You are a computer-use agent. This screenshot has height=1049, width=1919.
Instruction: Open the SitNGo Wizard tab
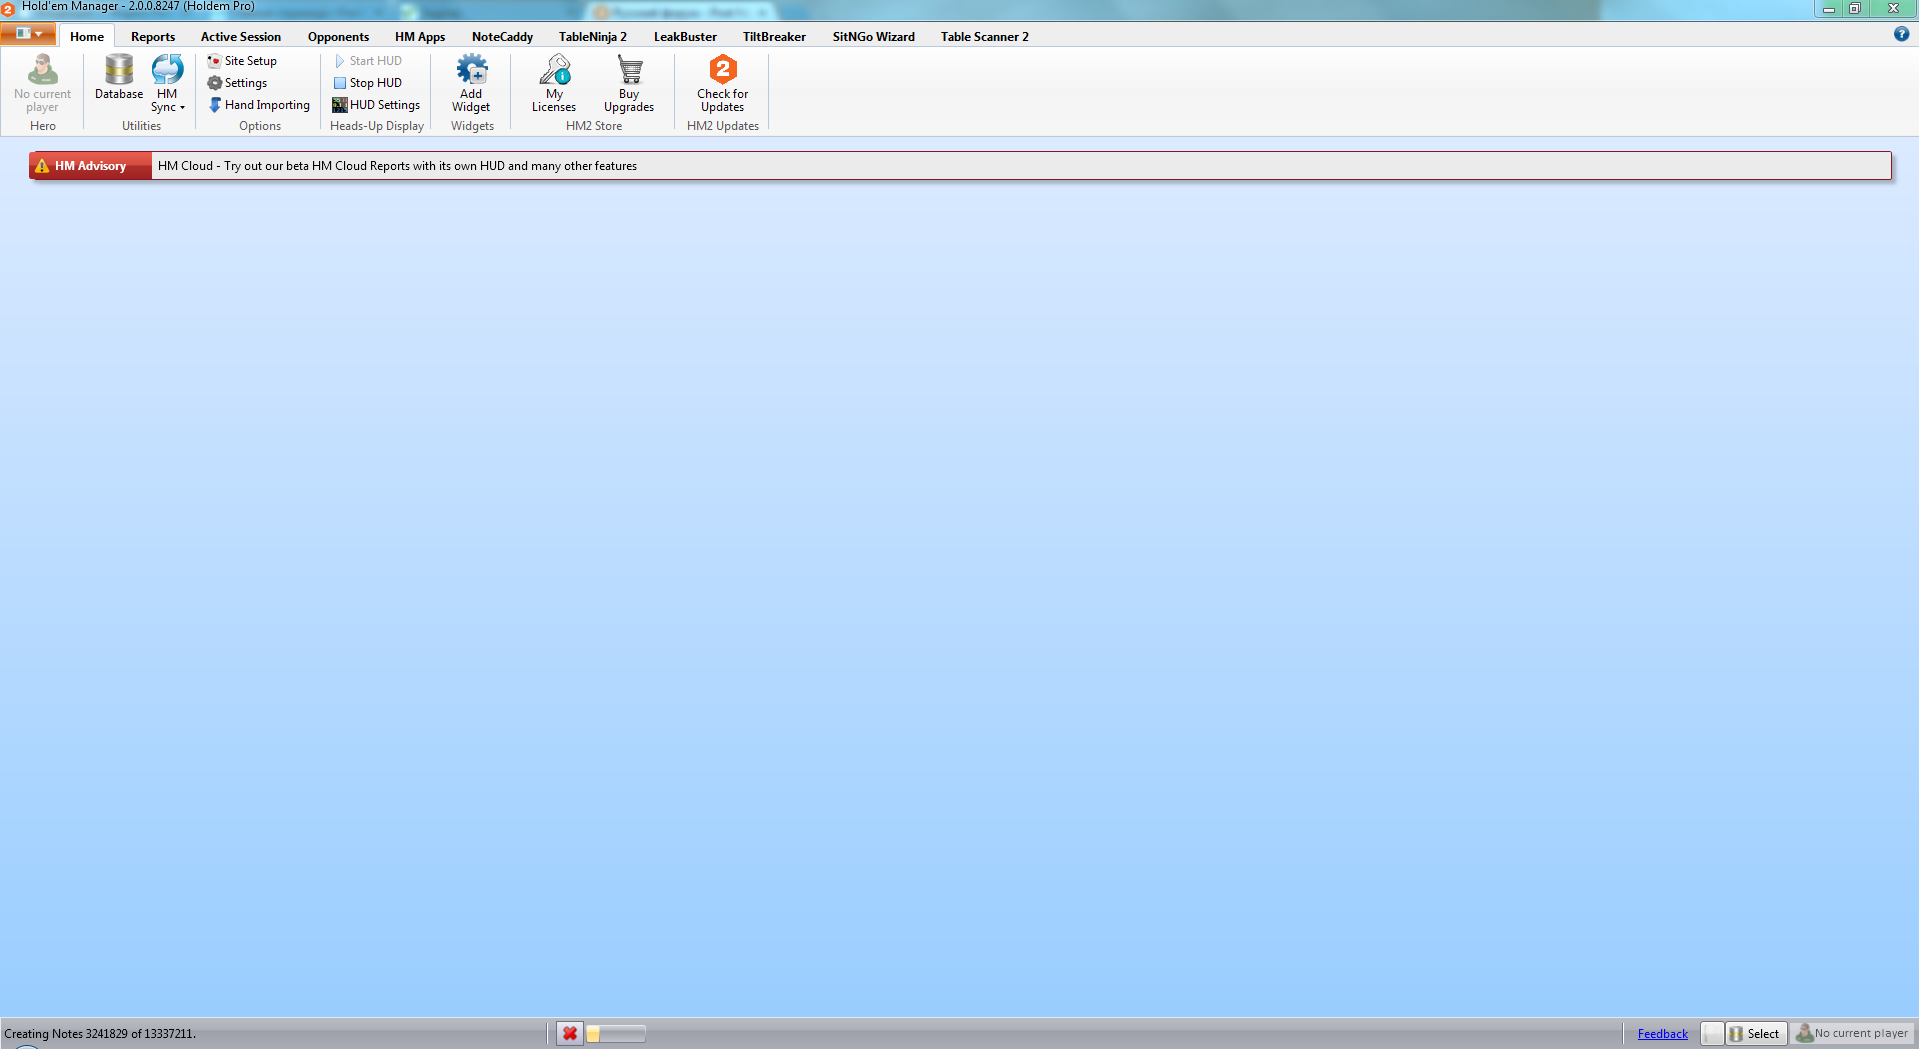point(873,37)
